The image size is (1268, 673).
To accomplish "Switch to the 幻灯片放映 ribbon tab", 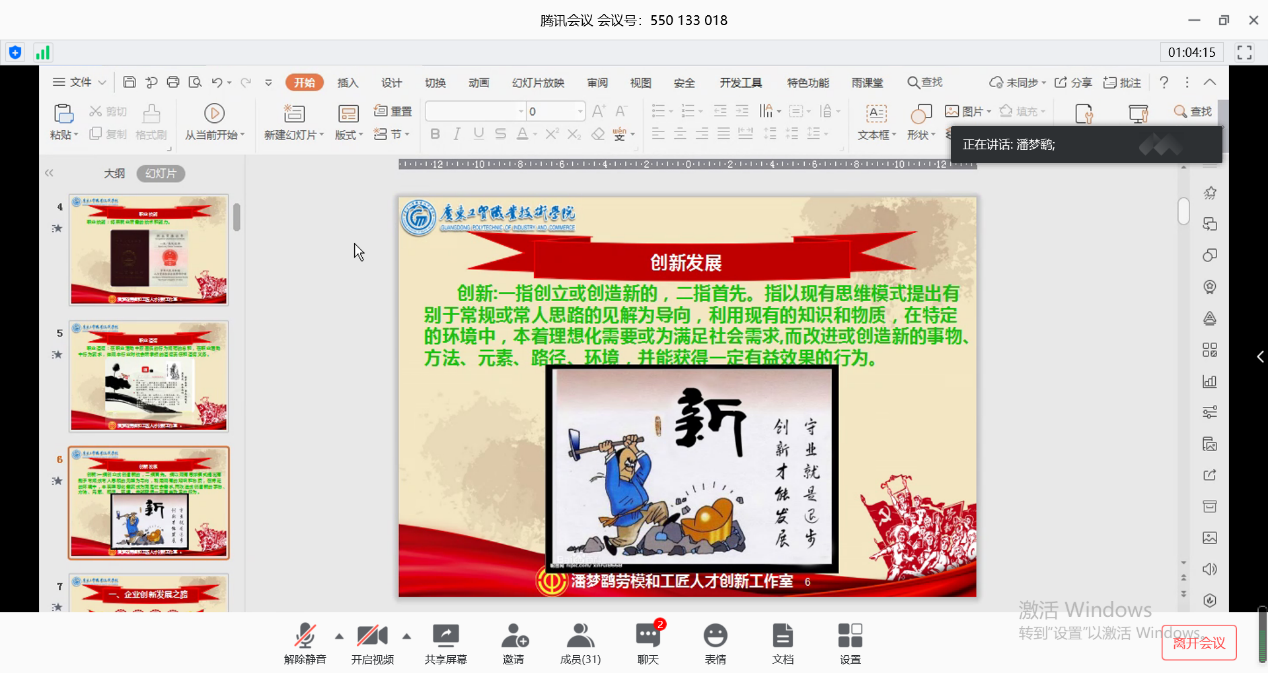I will 538,83.
